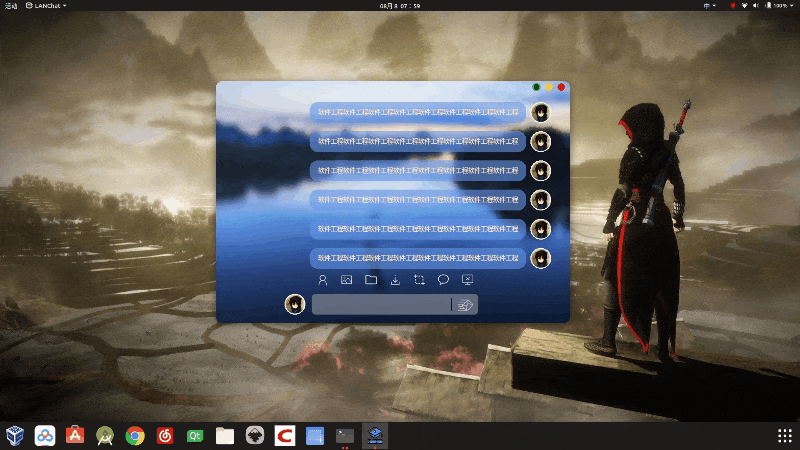Launch VirtualBox from the dock
800x450 pixels.
click(x=15, y=436)
